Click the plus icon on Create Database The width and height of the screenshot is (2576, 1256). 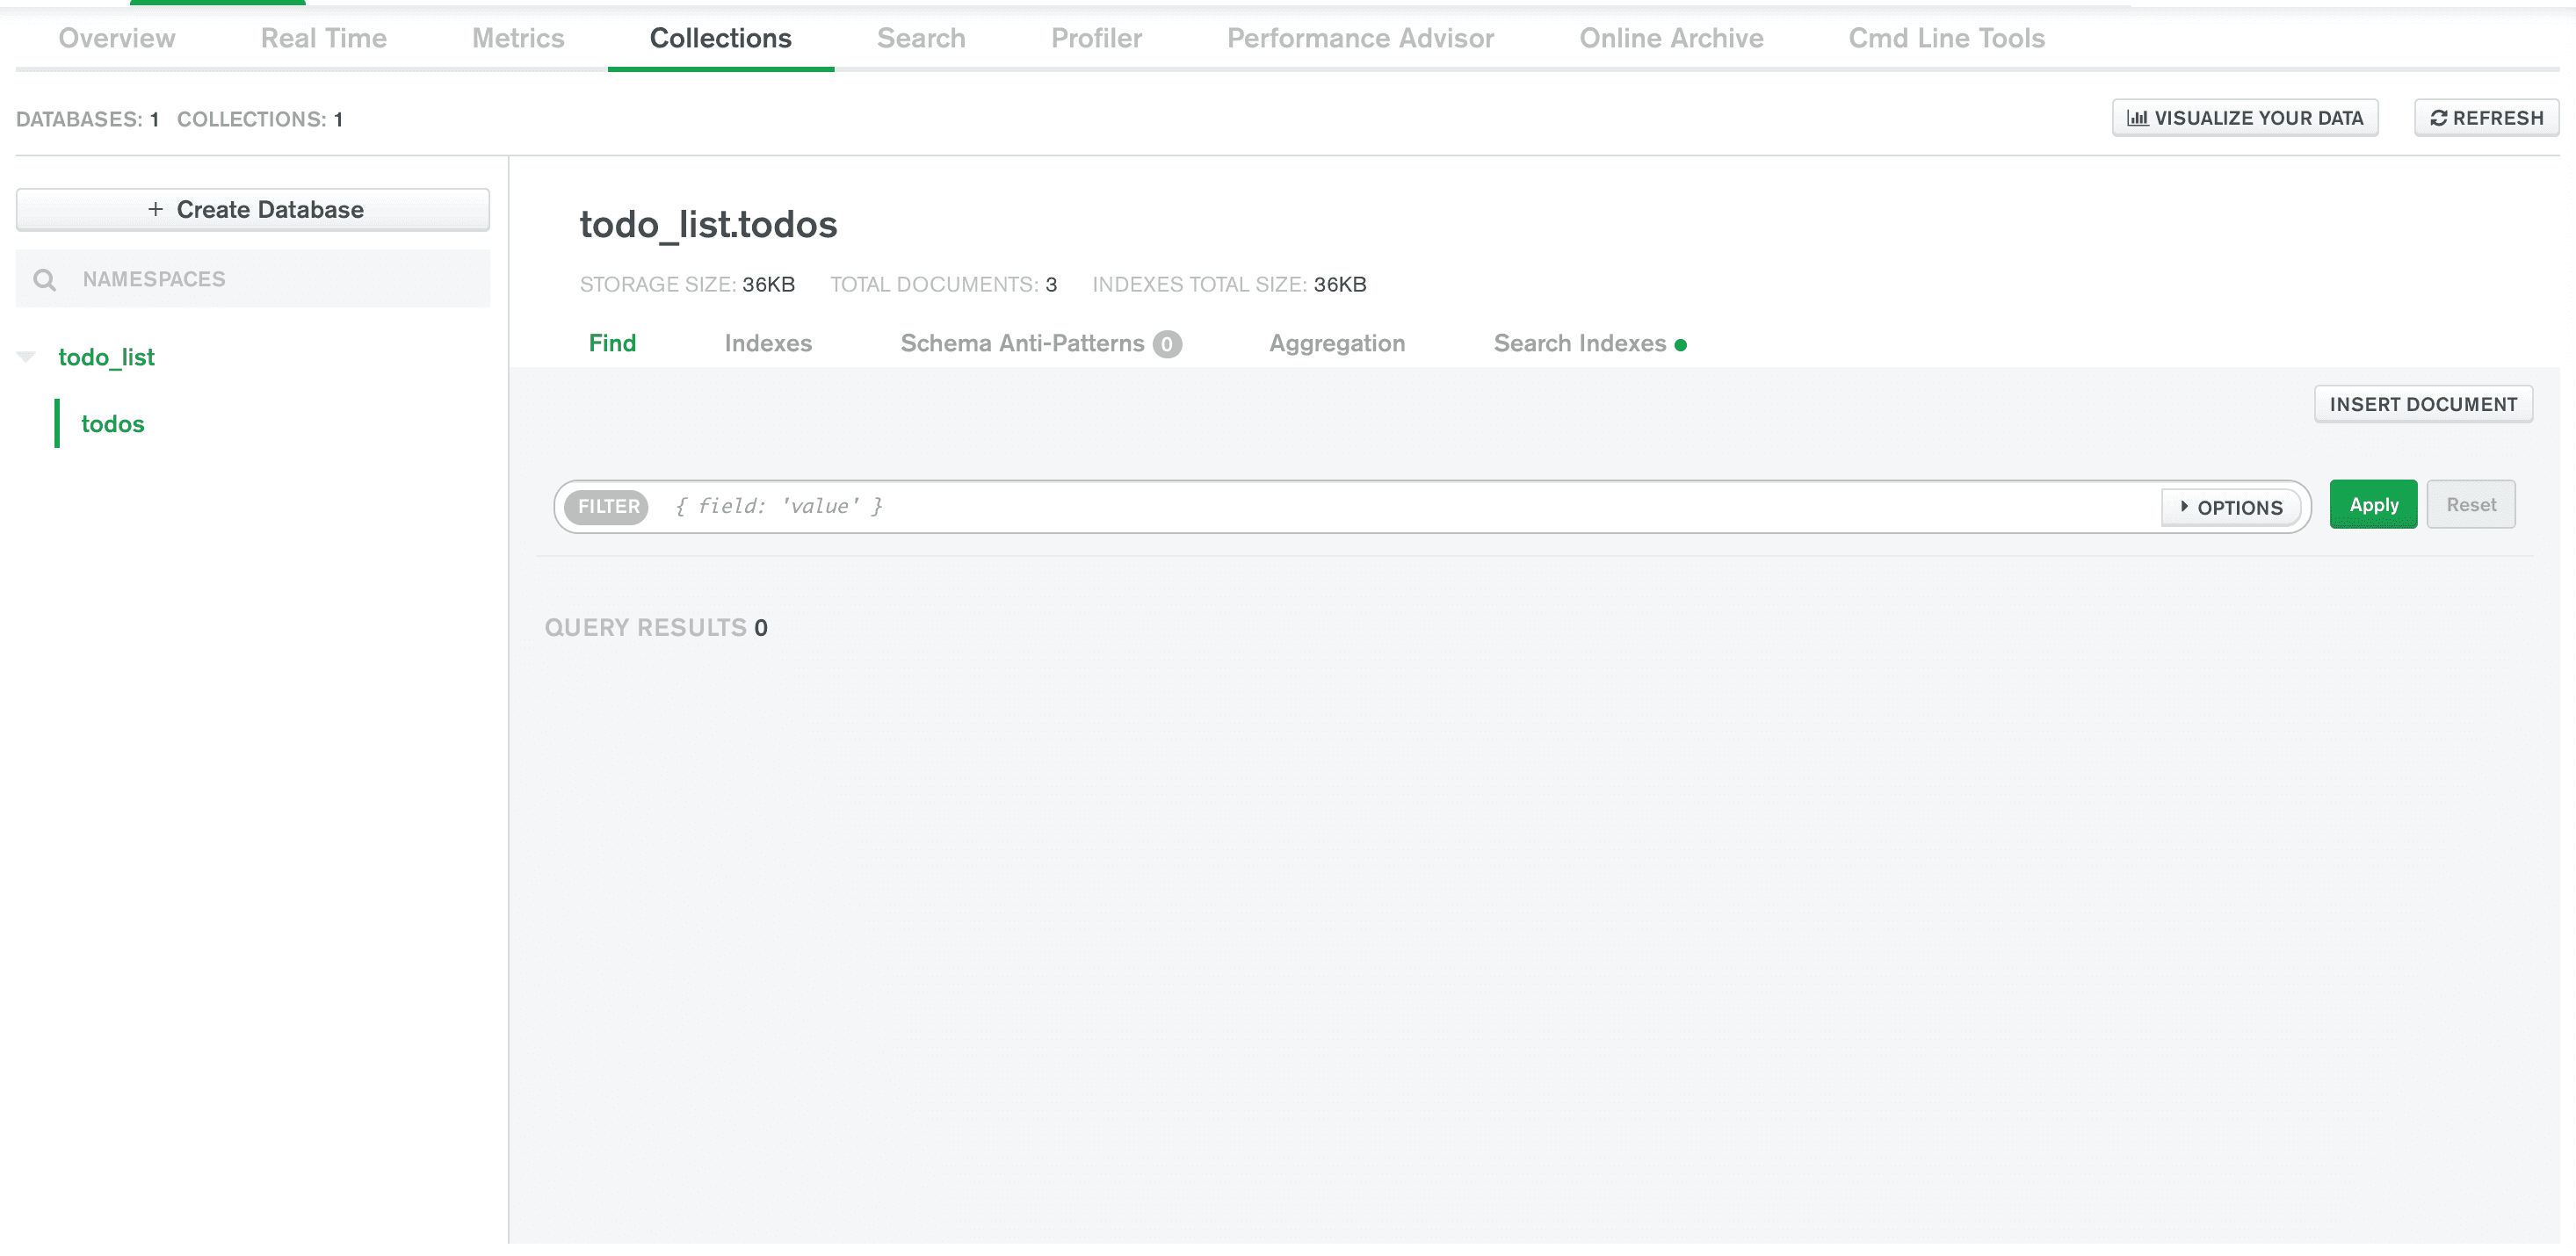(155, 209)
